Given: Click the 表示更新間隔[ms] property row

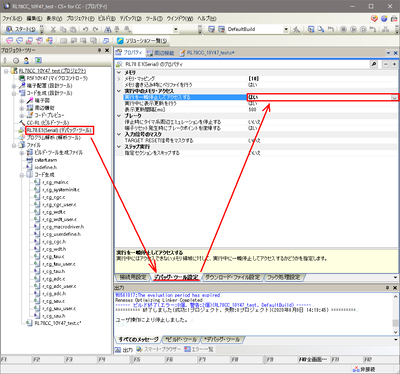Looking at the screenshot, I should tap(257, 110).
